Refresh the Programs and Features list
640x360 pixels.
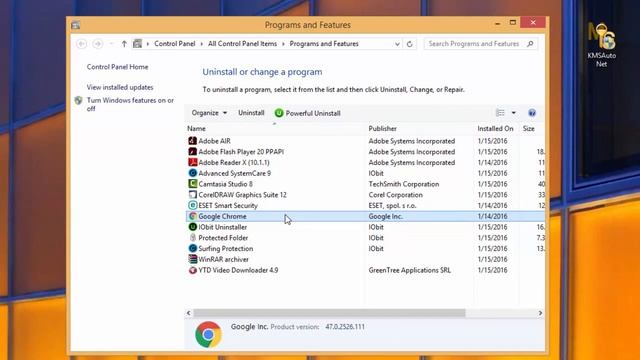[x=409, y=44]
